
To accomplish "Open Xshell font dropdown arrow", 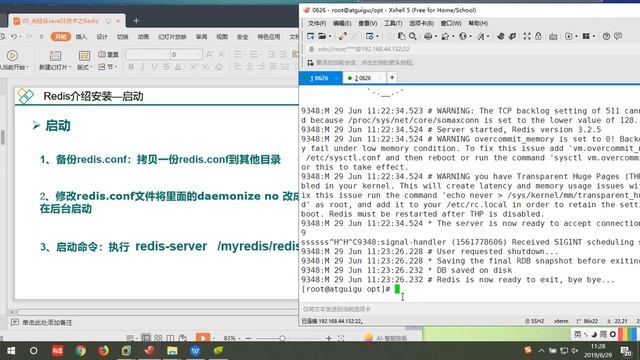I will pyautogui.click(x=488, y=37).
